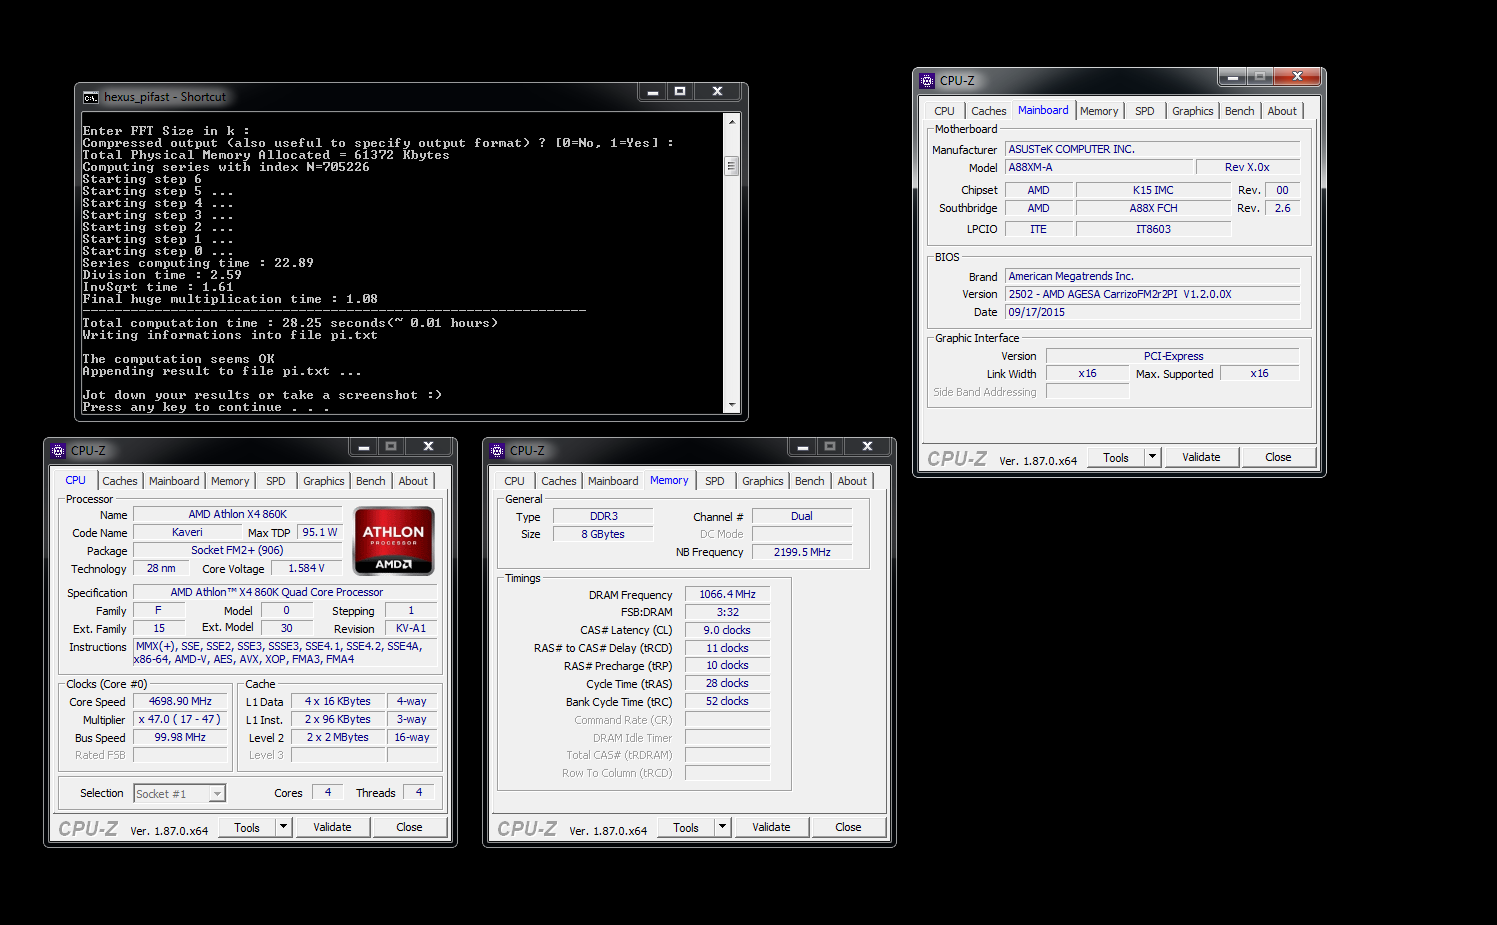Click the memory Size 8 GBytes field

[x=603, y=535]
